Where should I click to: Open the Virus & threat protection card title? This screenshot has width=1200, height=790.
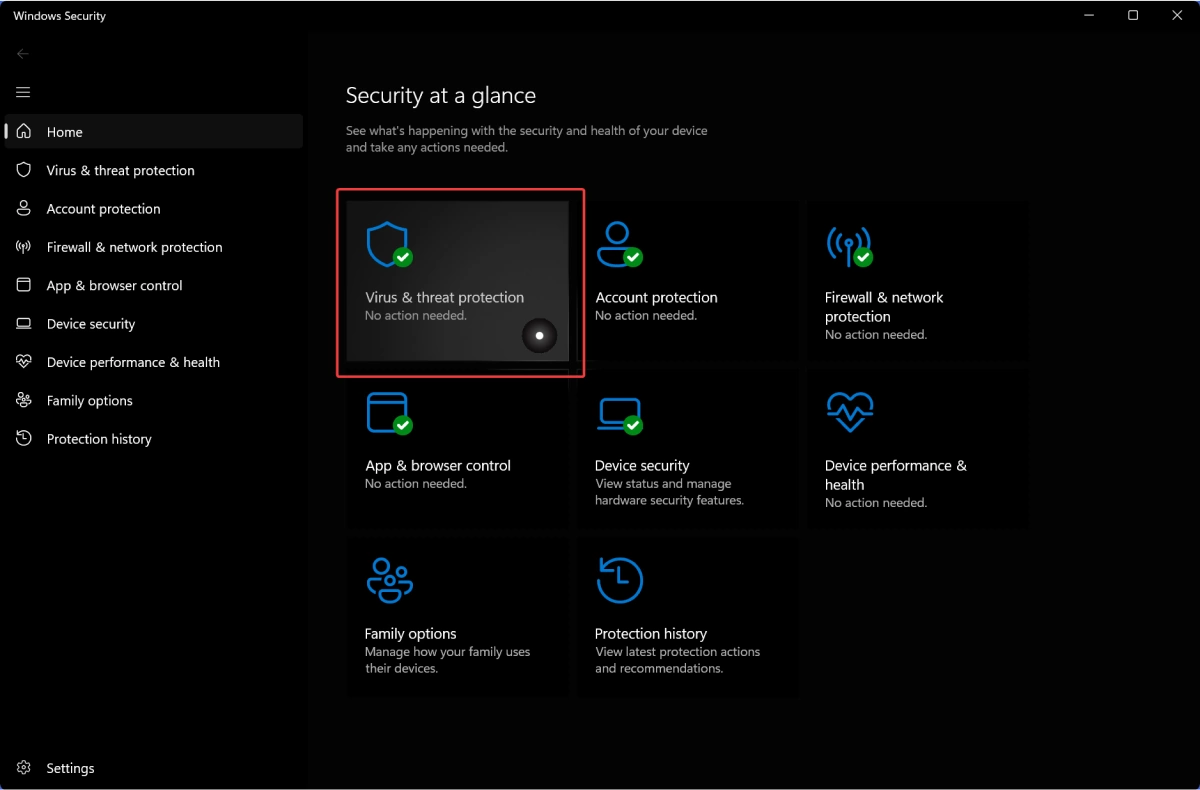pyautogui.click(x=444, y=297)
